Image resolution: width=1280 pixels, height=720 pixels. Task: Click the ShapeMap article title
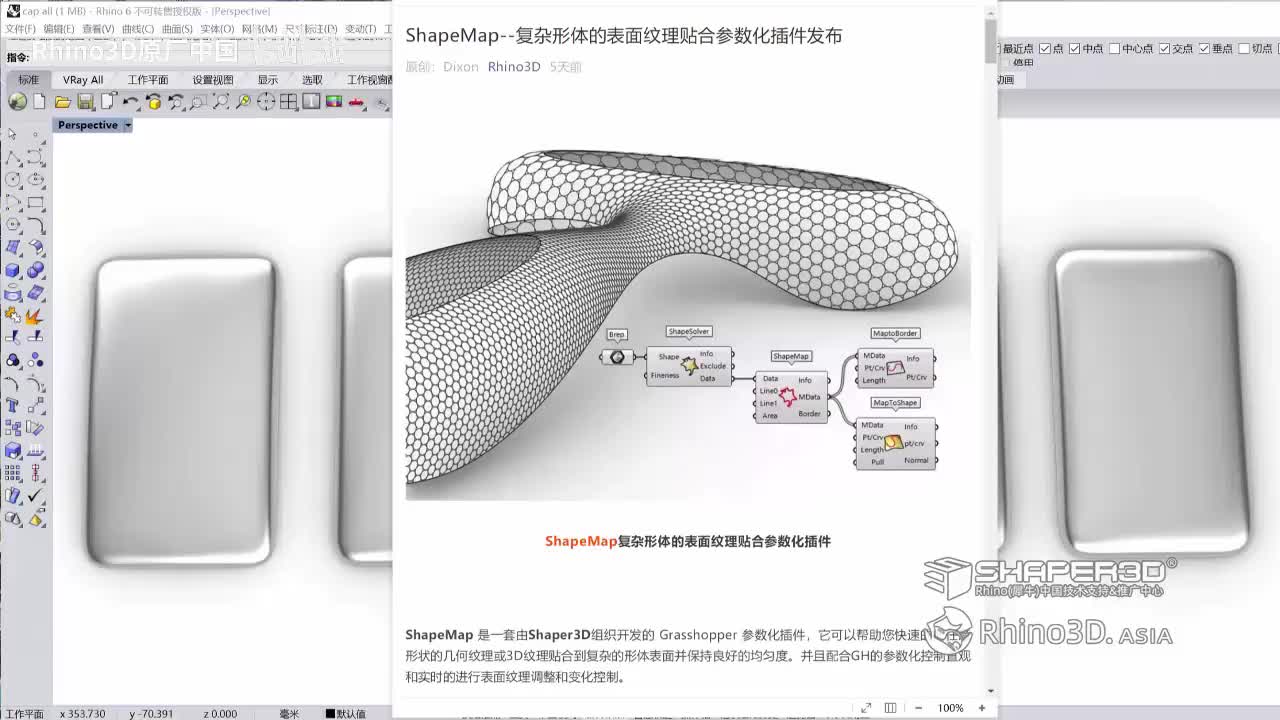tap(624, 36)
